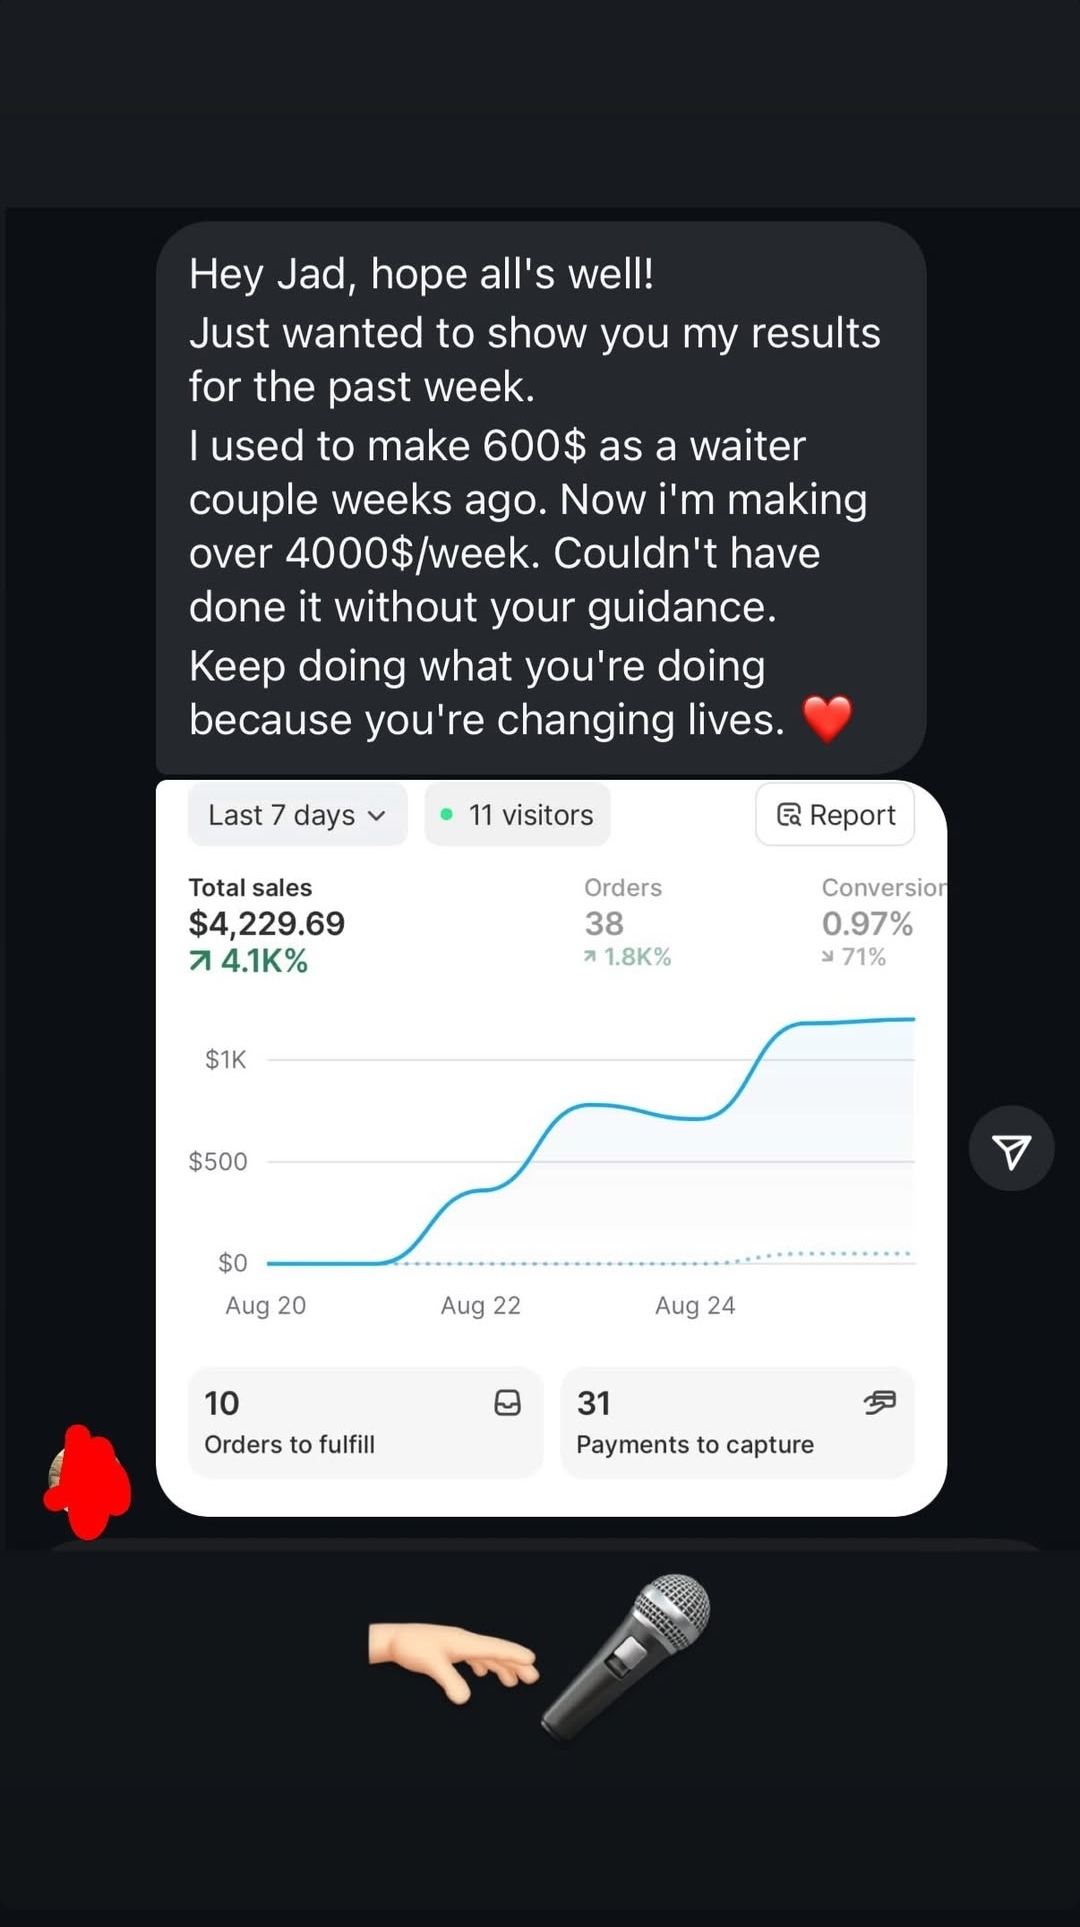The image size is (1080, 1927).
Task: Tap the sender's red-covered profile avatar
Action: tap(88, 1482)
